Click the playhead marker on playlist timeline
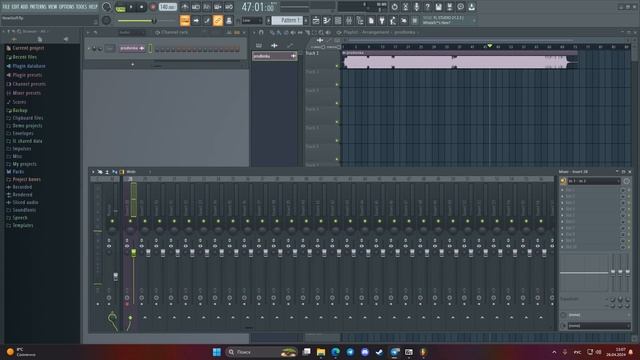Viewport: 640px width, 360px height. tap(490, 46)
